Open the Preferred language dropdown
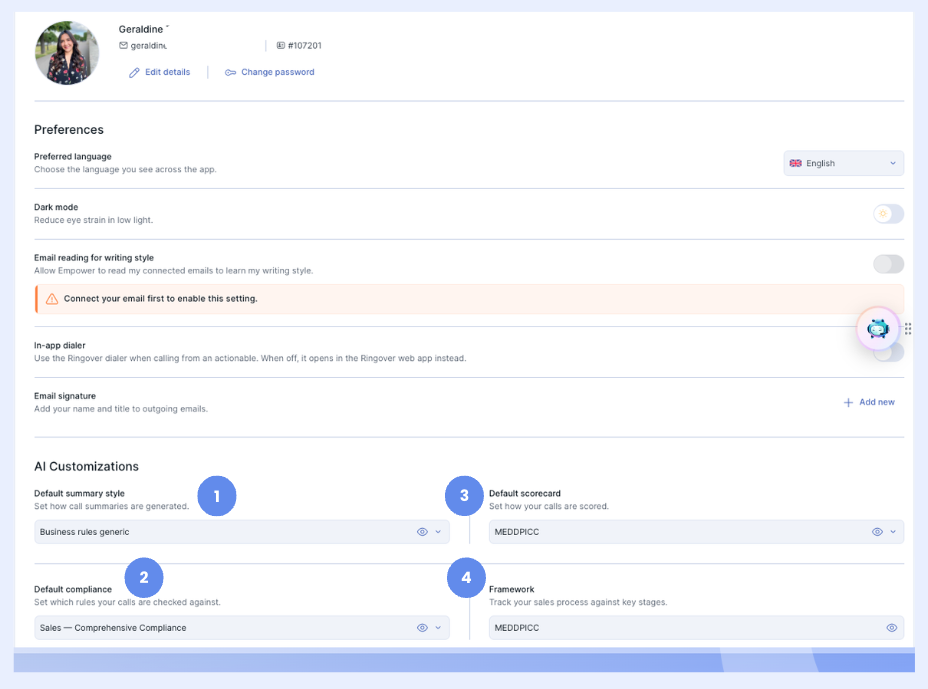This screenshot has width=928, height=689. tap(843, 163)
